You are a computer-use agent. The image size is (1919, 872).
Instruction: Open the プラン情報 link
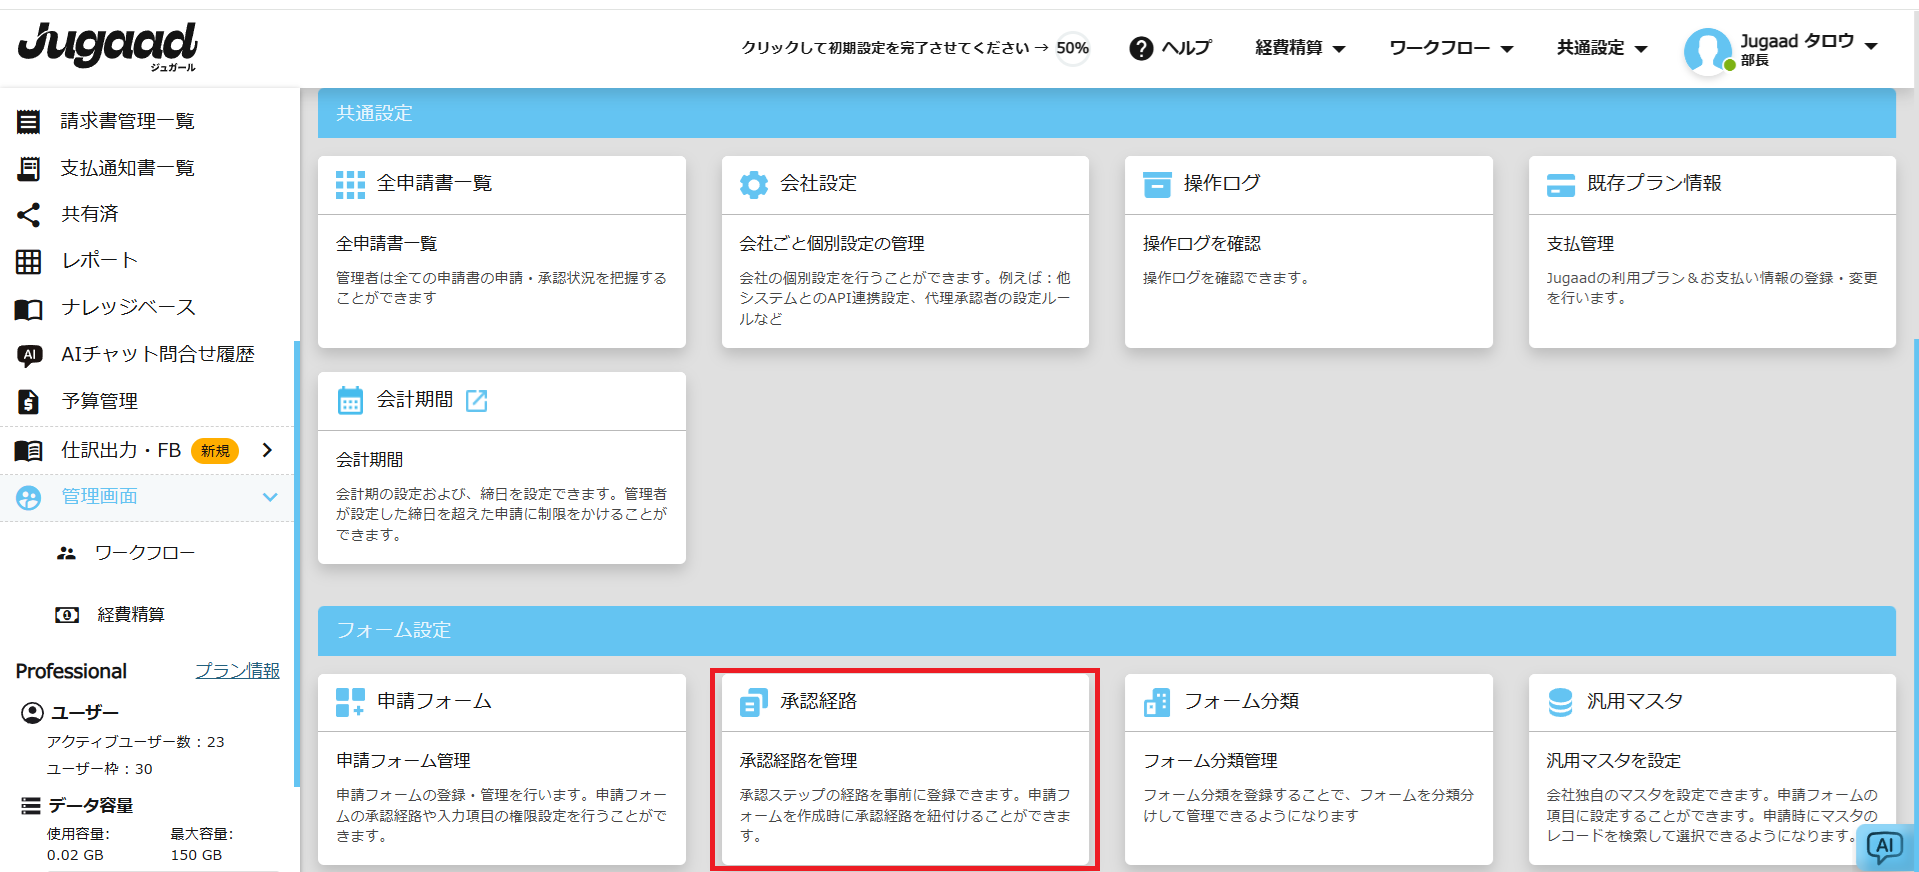tap(237, 671)
